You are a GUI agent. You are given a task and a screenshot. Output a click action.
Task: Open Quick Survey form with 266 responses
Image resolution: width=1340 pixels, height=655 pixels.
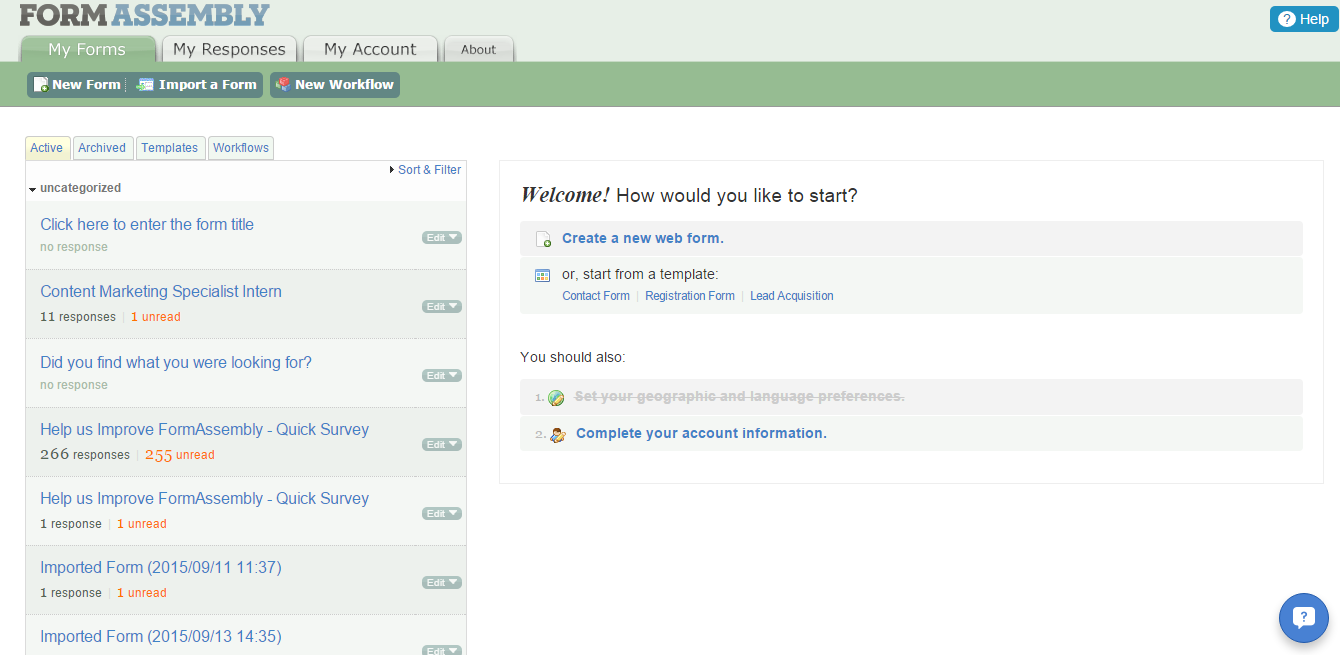click(x=205, y=429)
